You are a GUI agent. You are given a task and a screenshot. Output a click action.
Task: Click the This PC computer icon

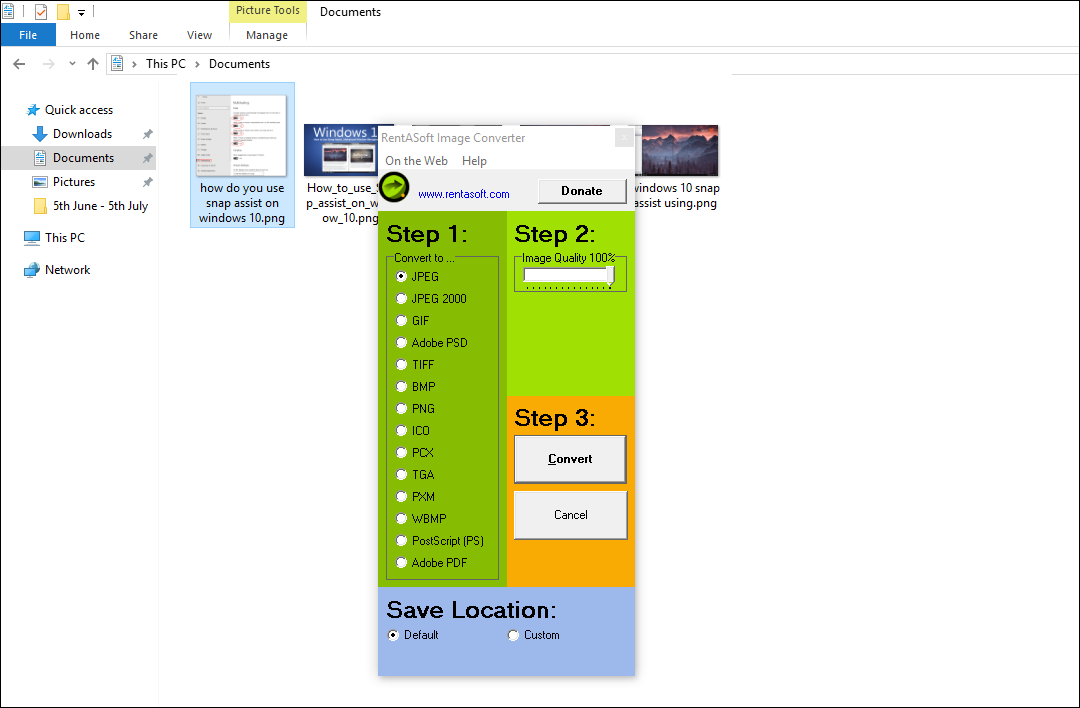(x=32, y=238)
